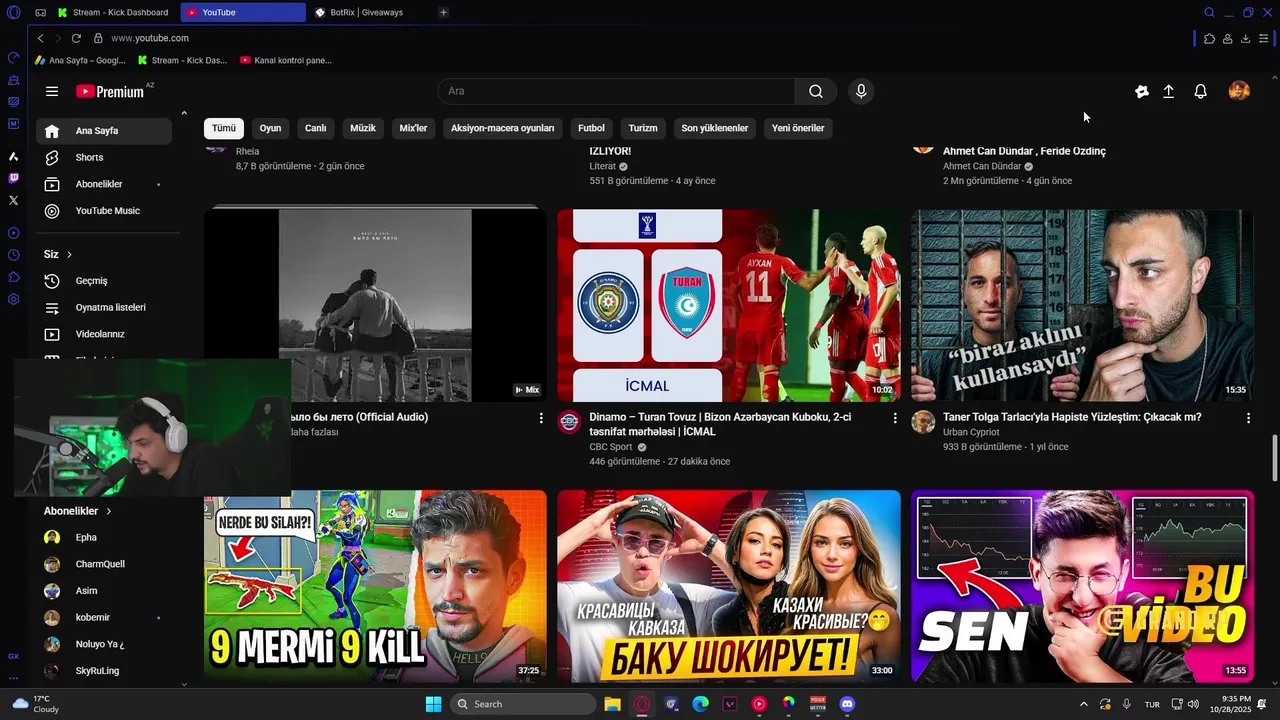Open Epha subscription channel
This screenshot has width=1280, height=720.
pos(104,537)
